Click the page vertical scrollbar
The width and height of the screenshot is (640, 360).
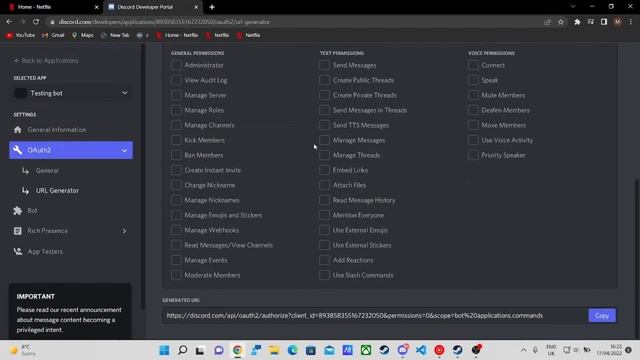[x=637, y=258]
